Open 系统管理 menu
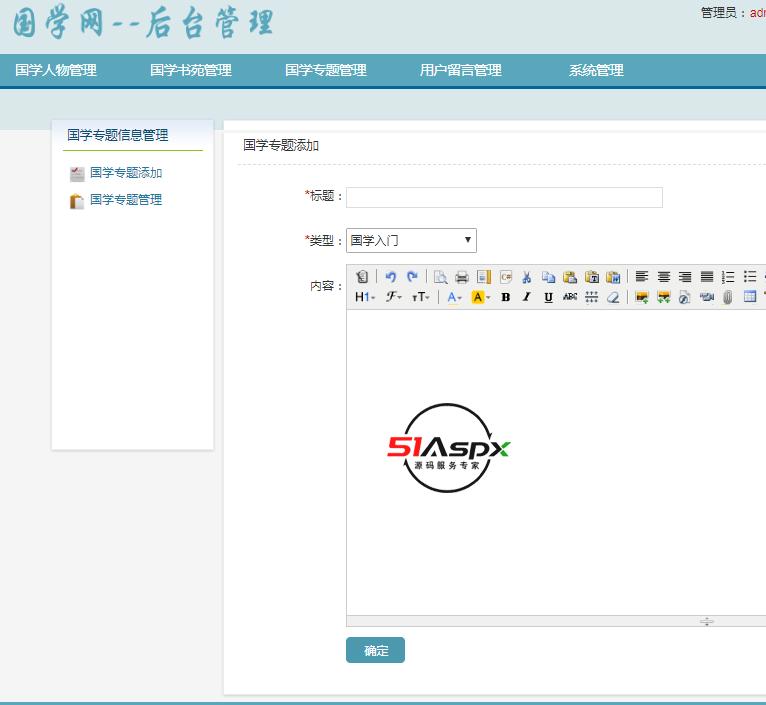 (x=596, y=70)
